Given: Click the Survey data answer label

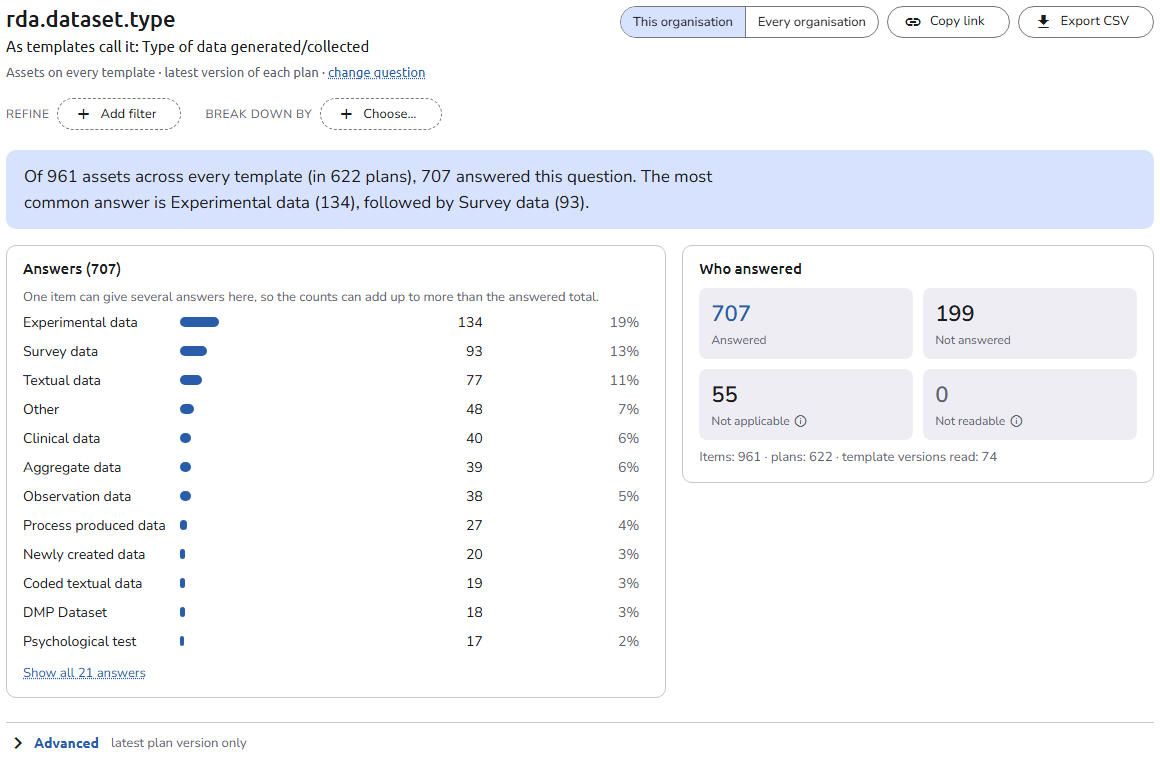Looking at the screenshot, I should point(61,352).
